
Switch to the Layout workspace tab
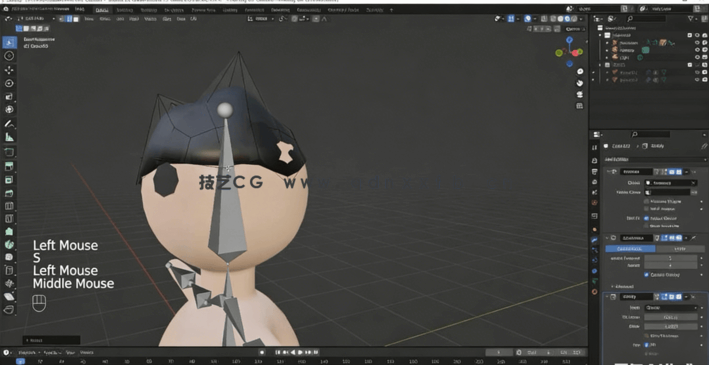(x=102, y=9)
